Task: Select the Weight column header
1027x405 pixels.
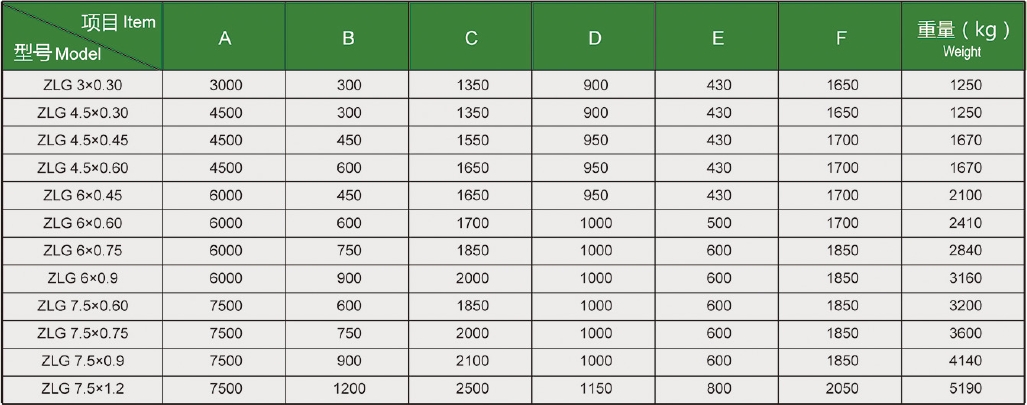Action: [x=963, y=36]
